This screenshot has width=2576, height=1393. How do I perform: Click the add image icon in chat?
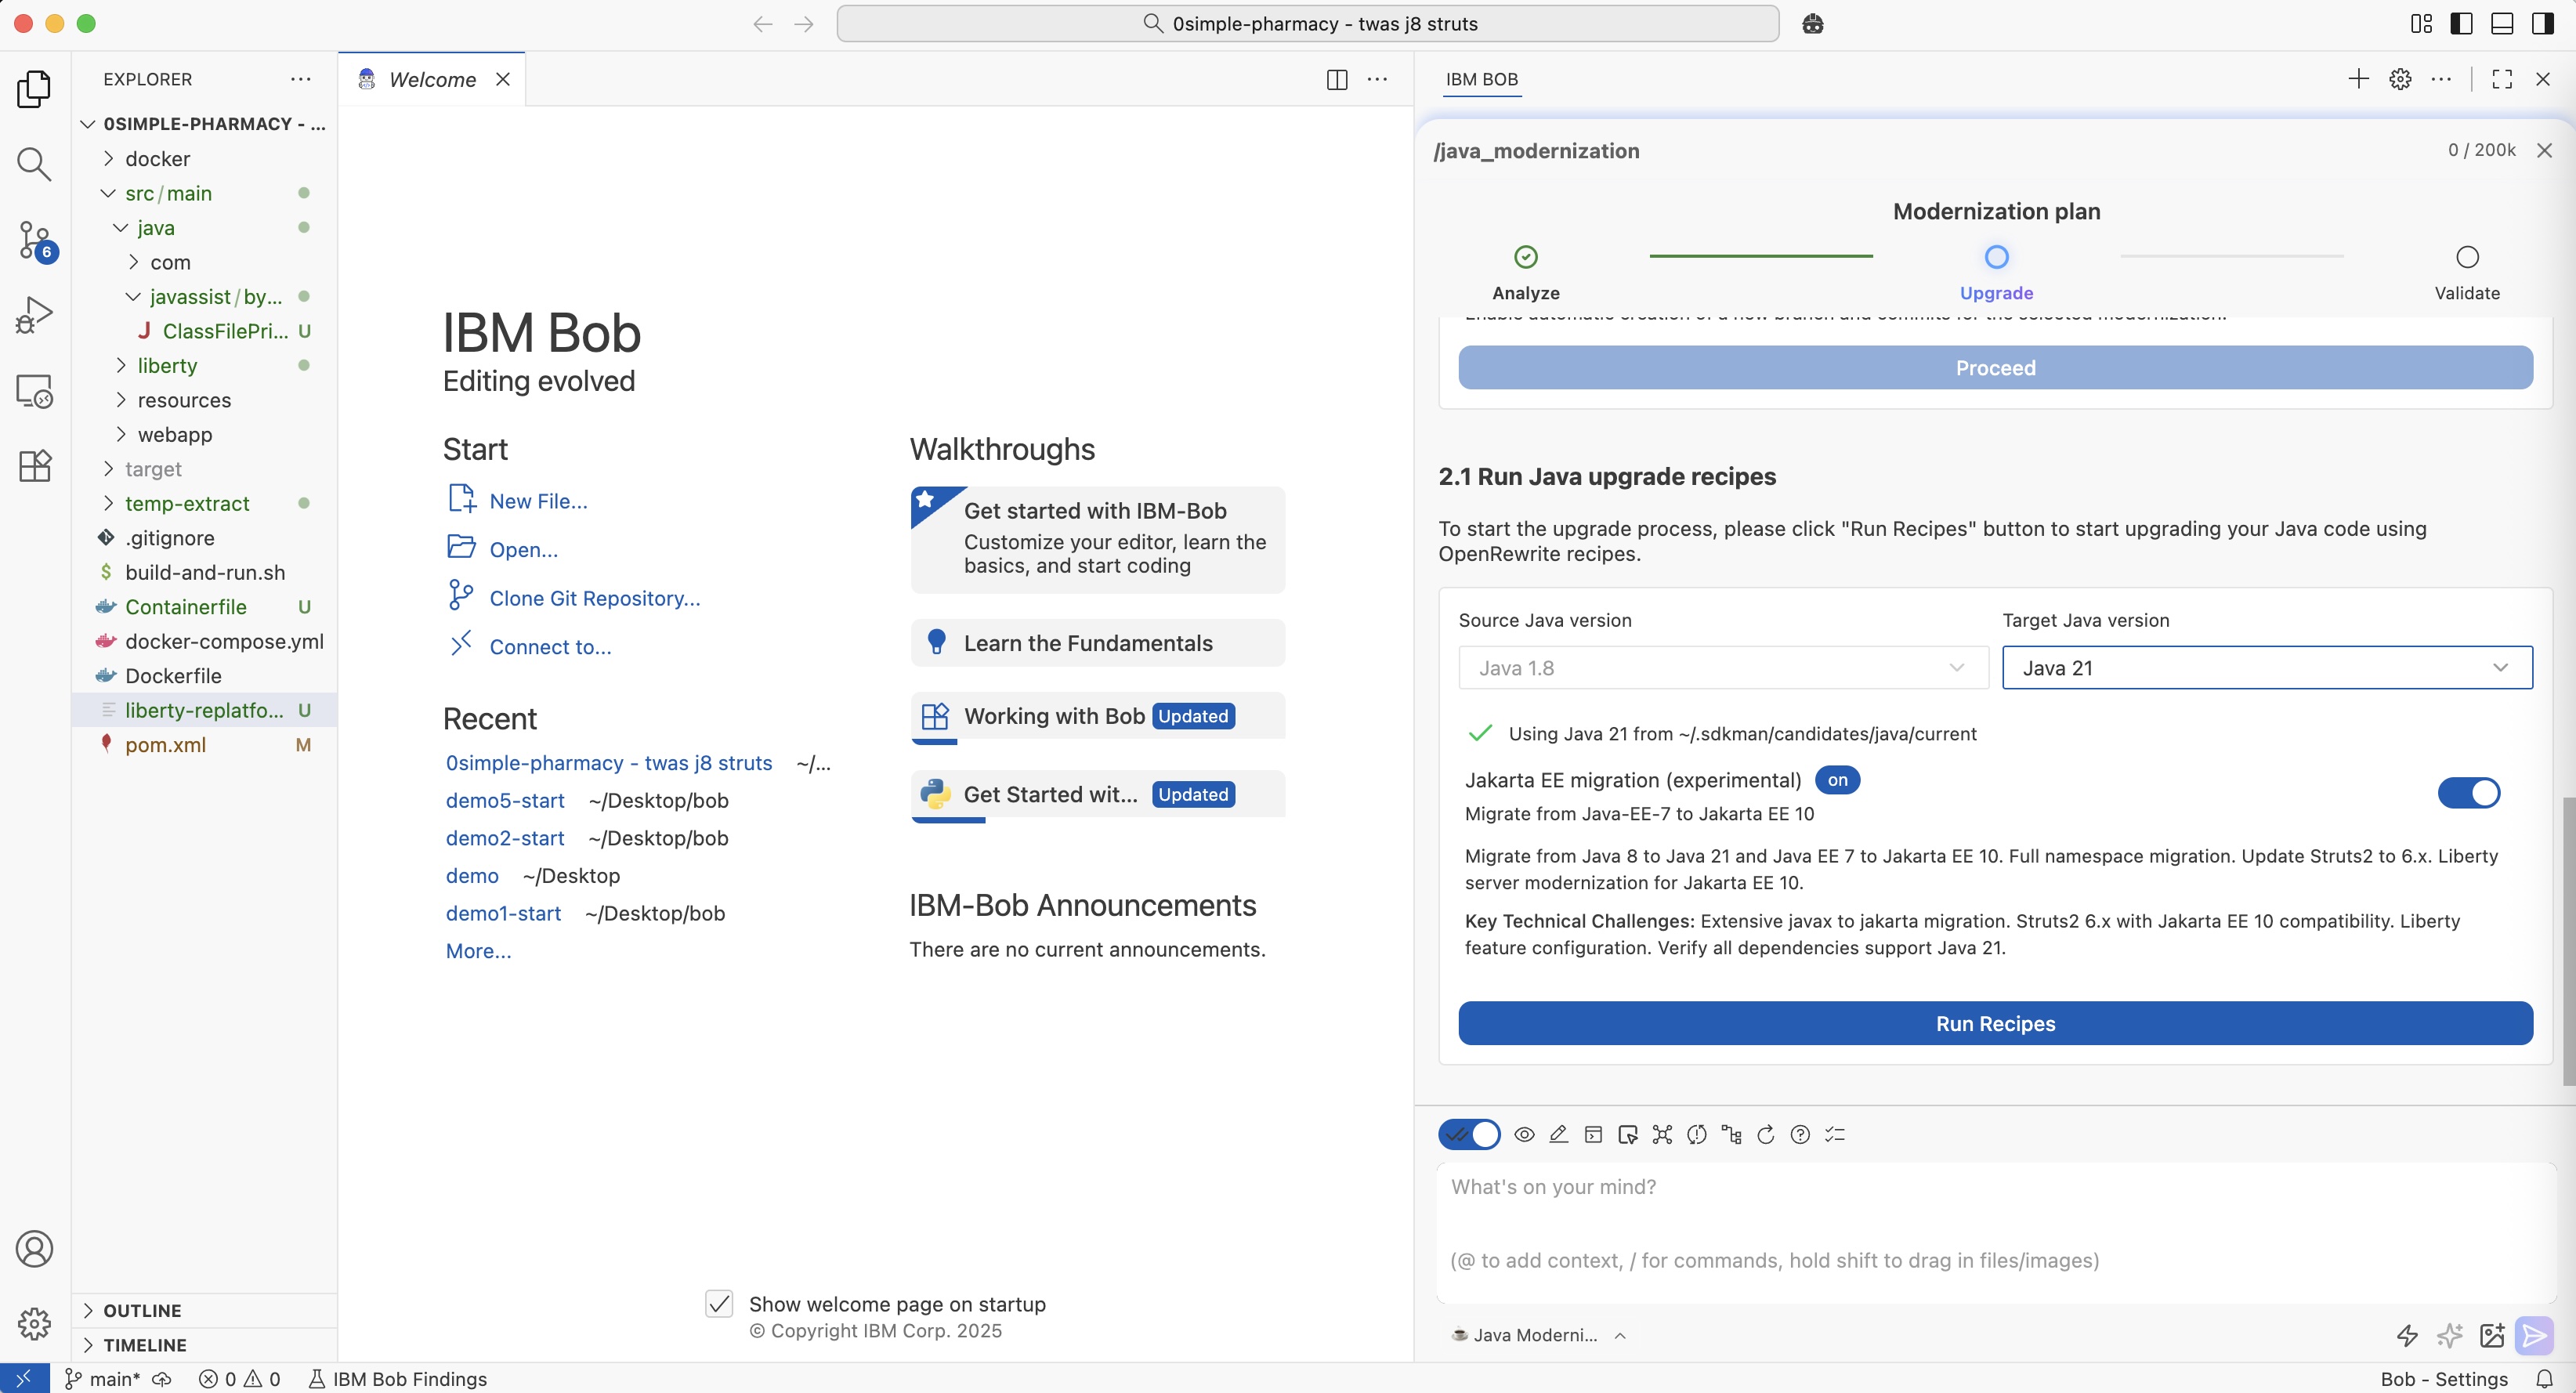point(2492,1335)
